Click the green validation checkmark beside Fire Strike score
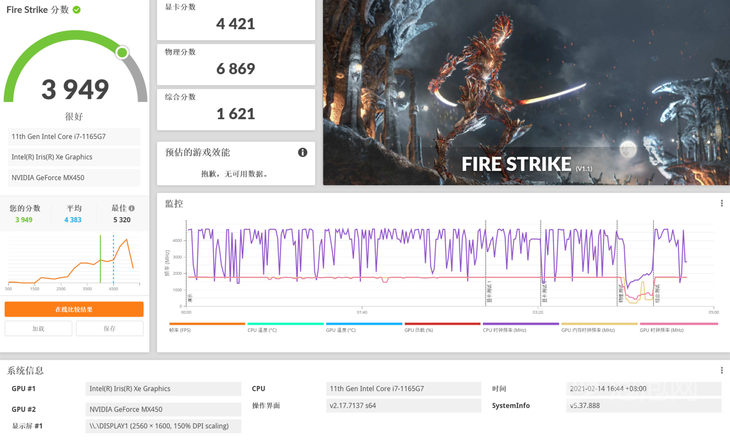Viewport: 730px width, 442px height. (x=77, y=9)
